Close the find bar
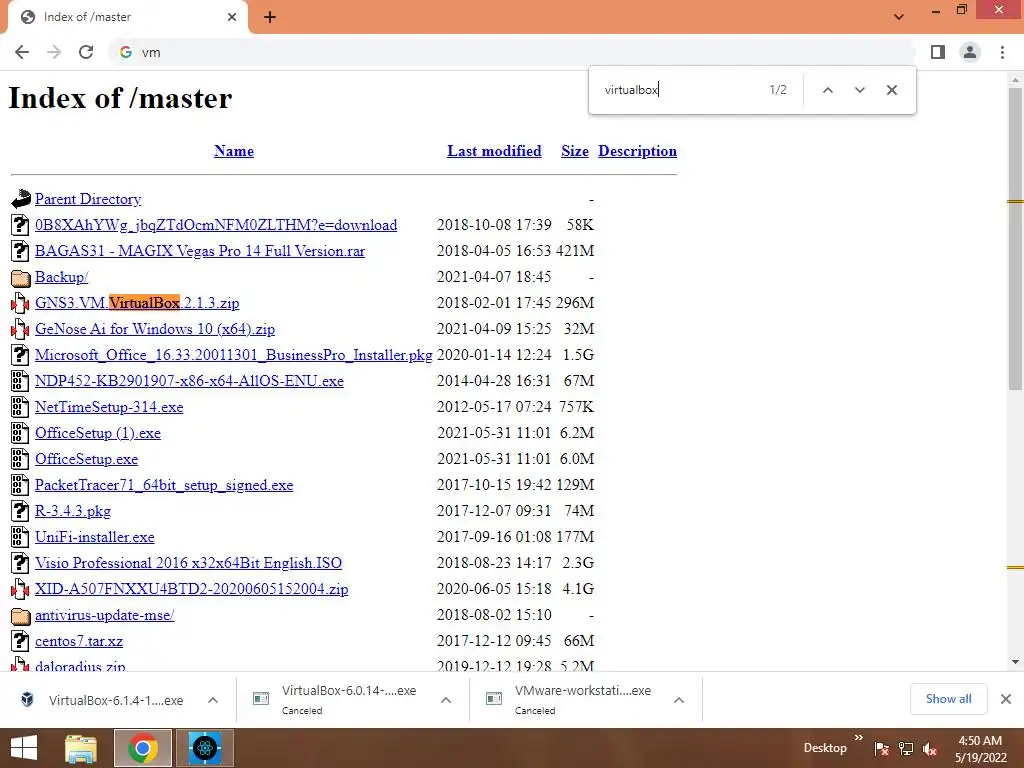 (891, 90)
